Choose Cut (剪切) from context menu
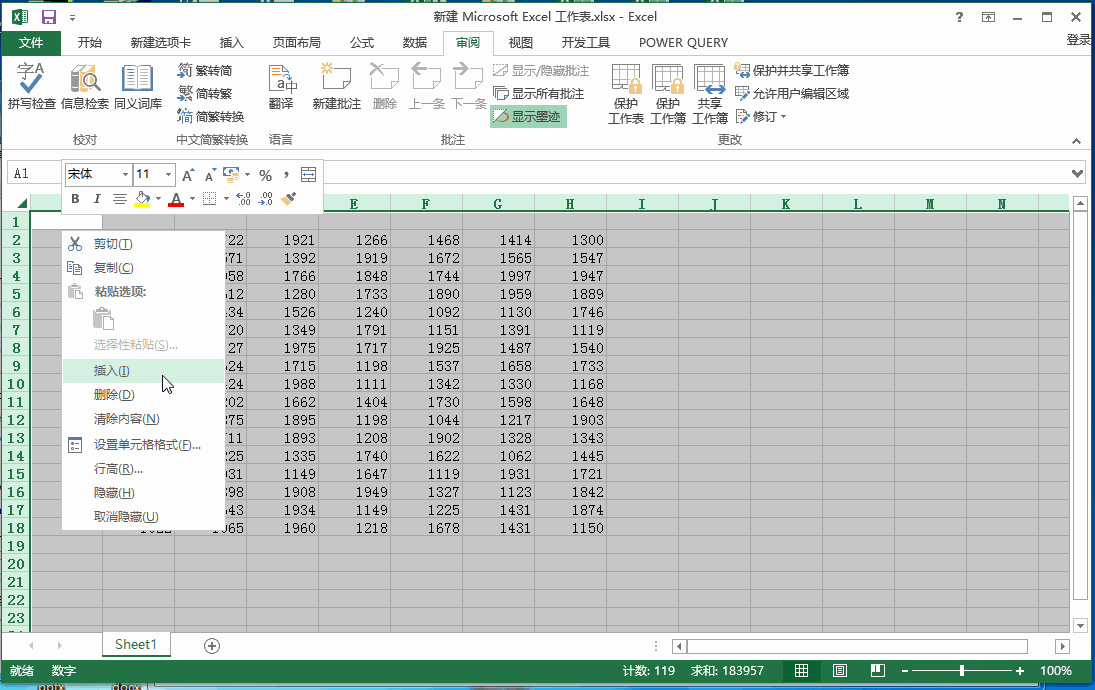This screenshot has width=1095, height=690. (x=143, y=244)
